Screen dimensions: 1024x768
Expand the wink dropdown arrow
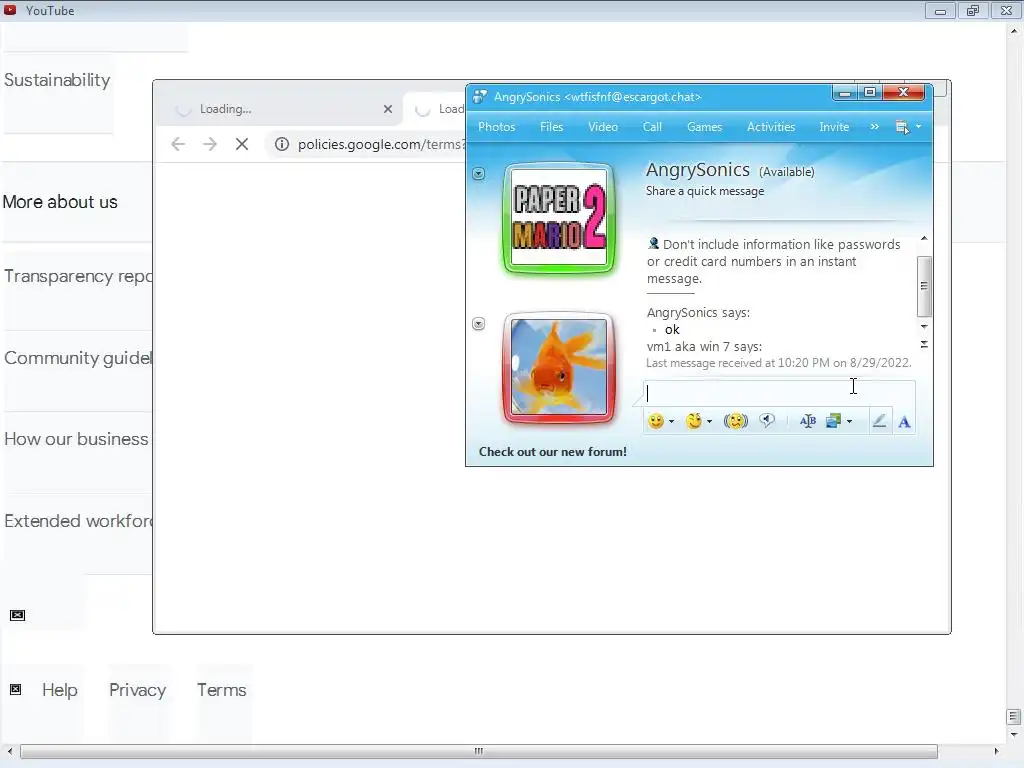(x=709, y=422)
